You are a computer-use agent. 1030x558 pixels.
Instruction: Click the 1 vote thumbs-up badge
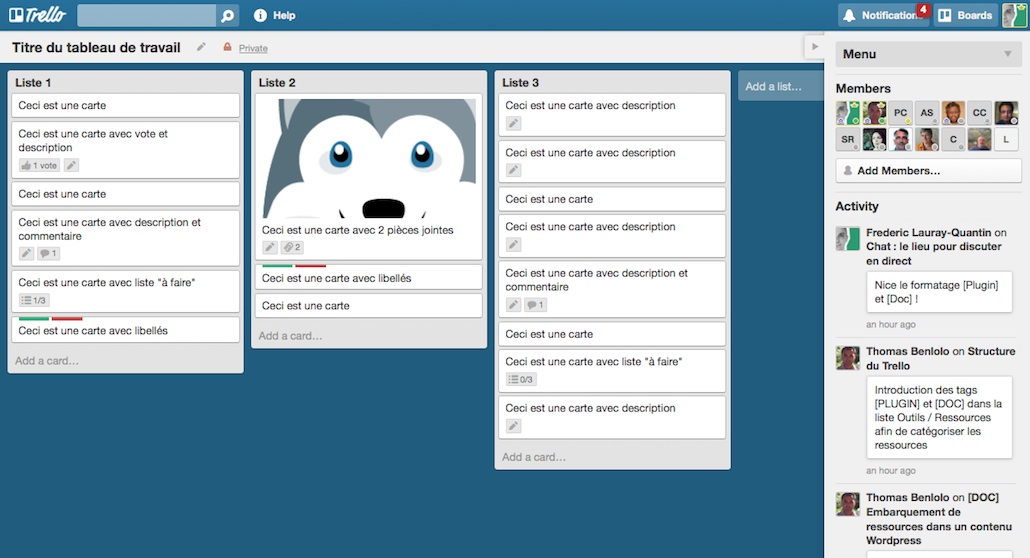[39, 166]
